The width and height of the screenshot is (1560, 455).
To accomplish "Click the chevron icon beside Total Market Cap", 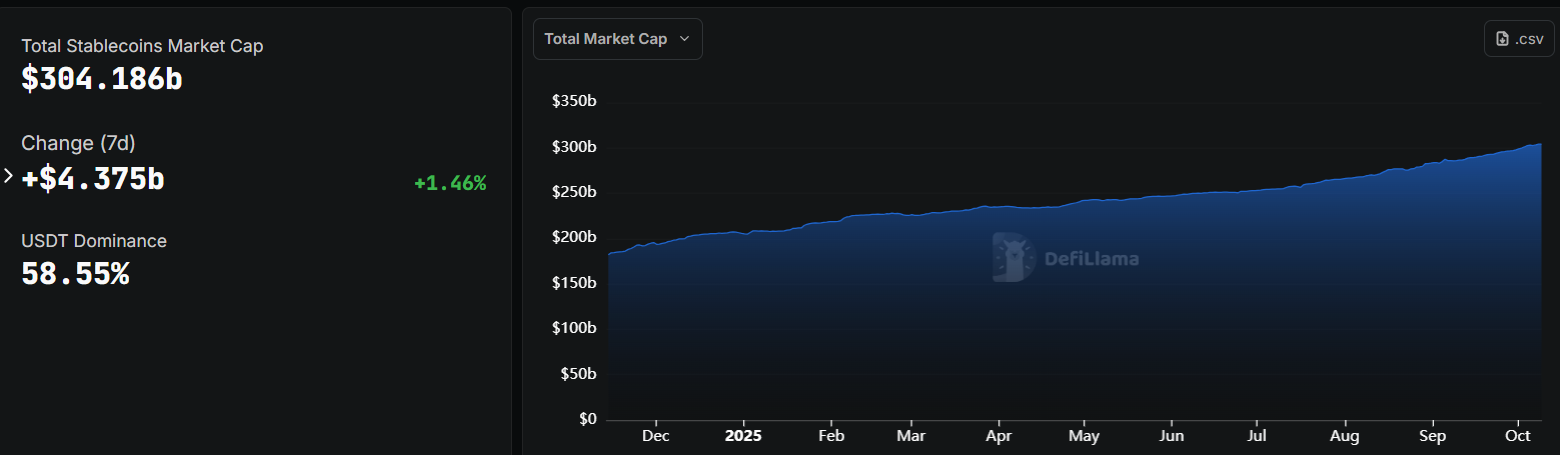I will pyautogui.click(x=685, y=39).
